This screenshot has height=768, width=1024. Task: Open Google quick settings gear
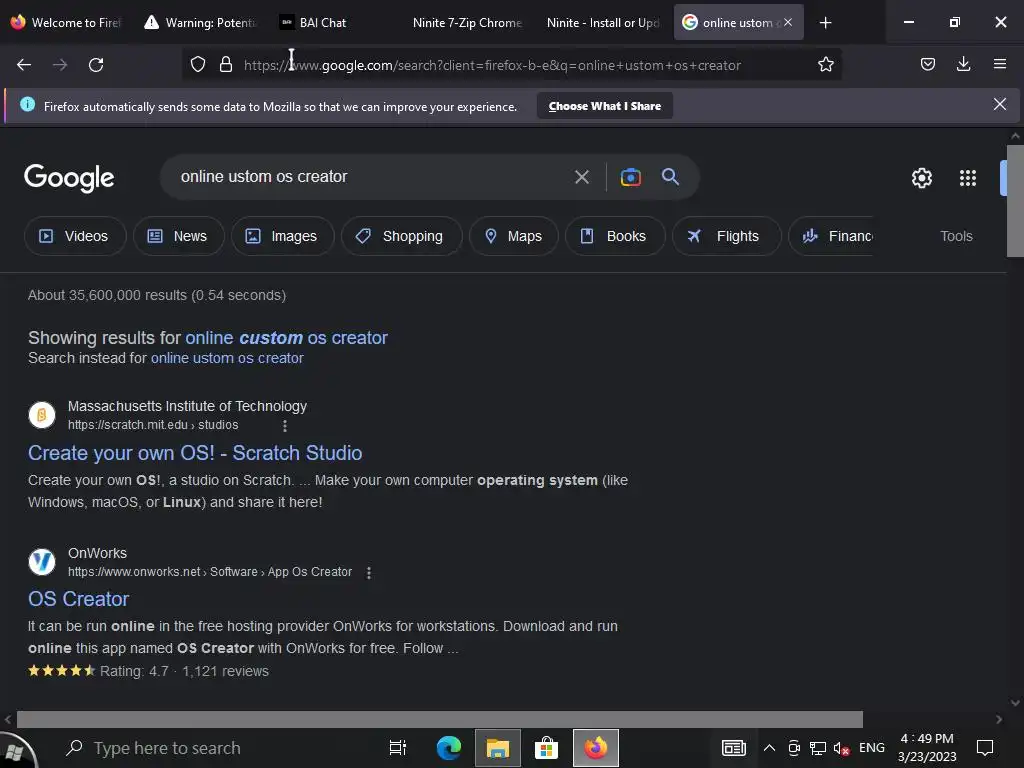921,178
